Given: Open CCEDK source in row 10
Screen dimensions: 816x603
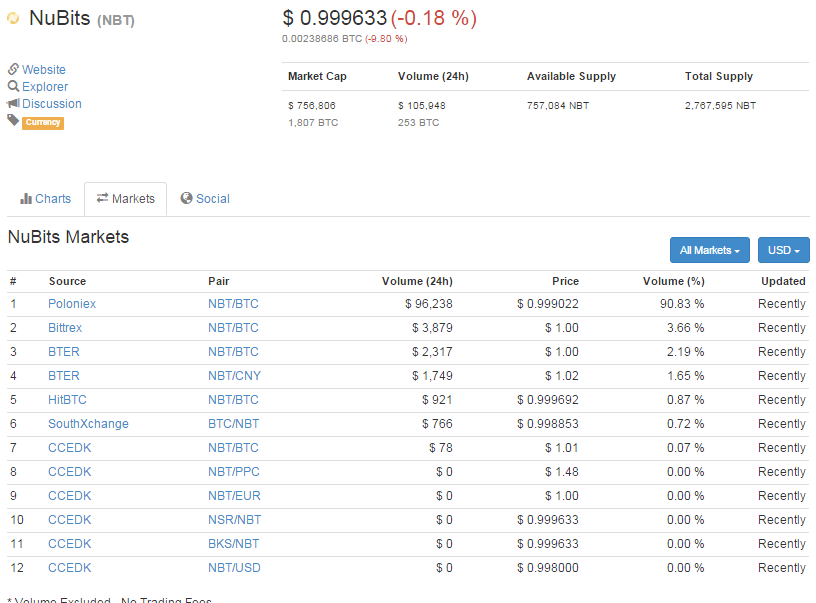Looking at the screenshot, I should click(x=69, y=519).
